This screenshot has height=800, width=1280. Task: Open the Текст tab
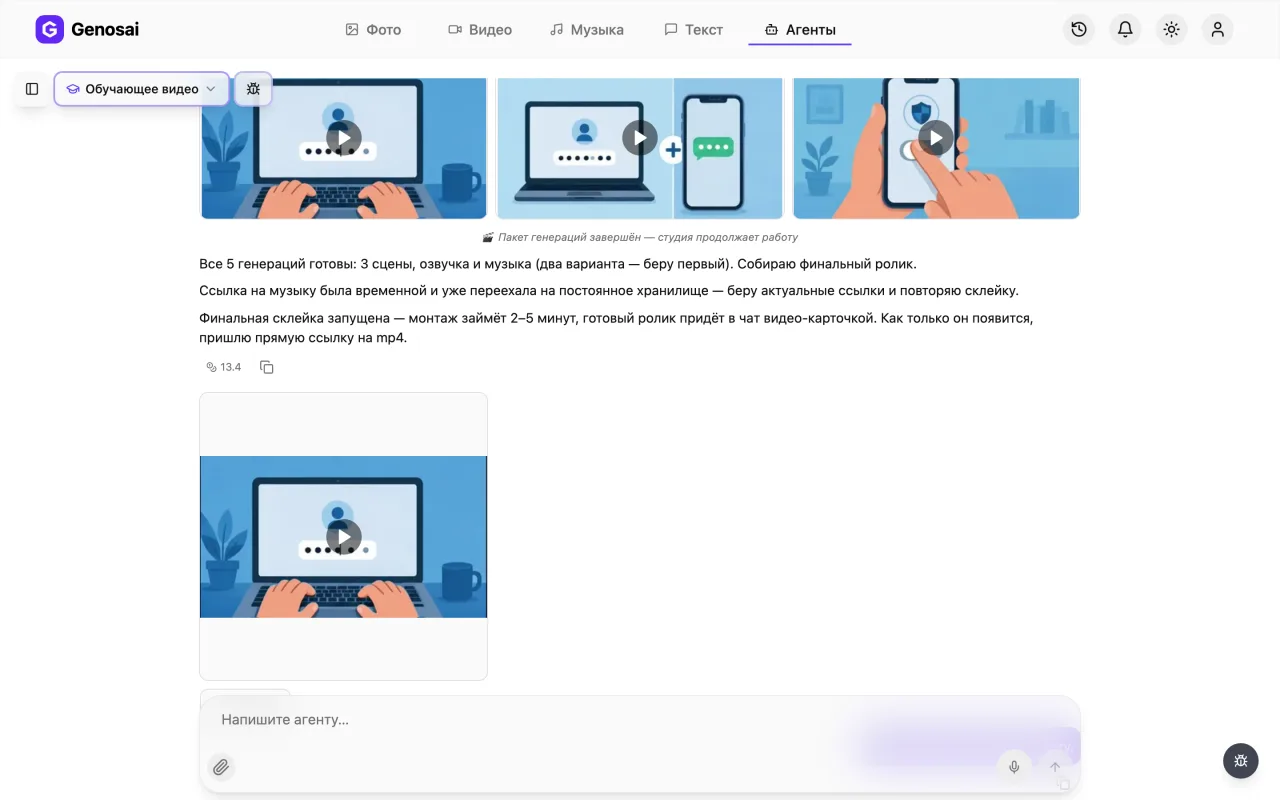click(x=693, y=30)
